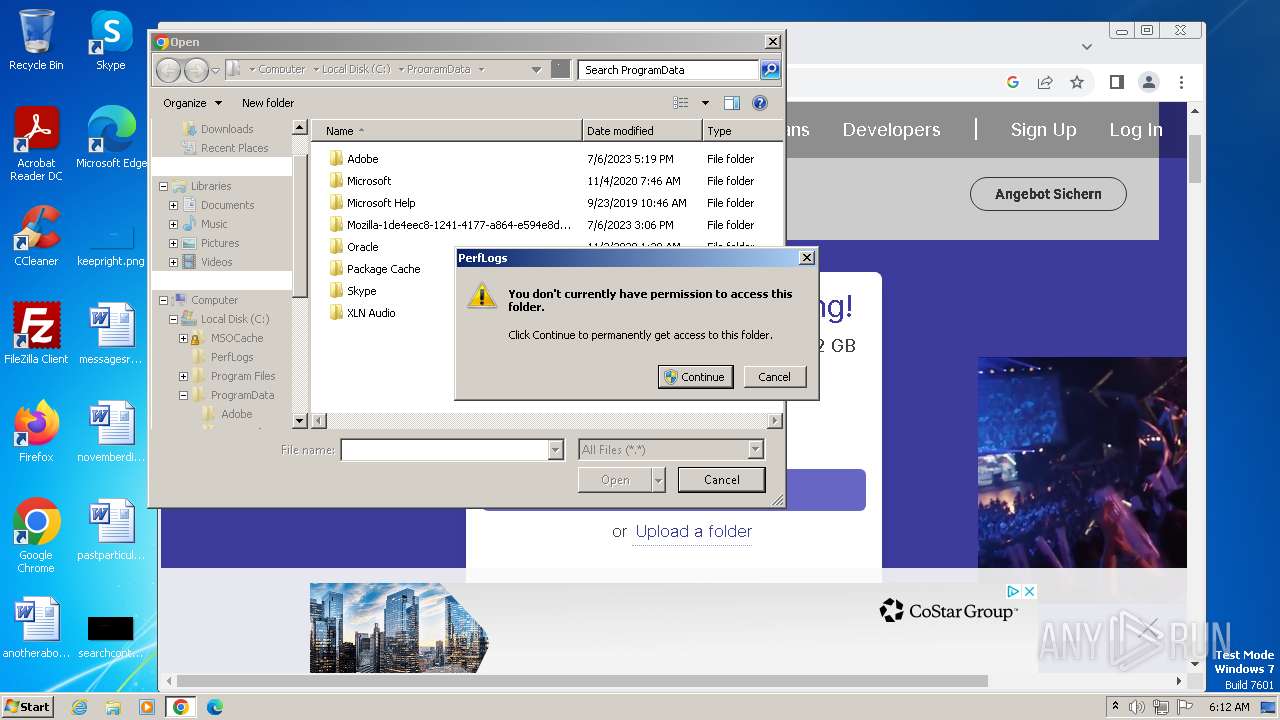This screenshot has height=720, width=1280.
Task: Expand the Pictures library node
Action: [173, 243]
